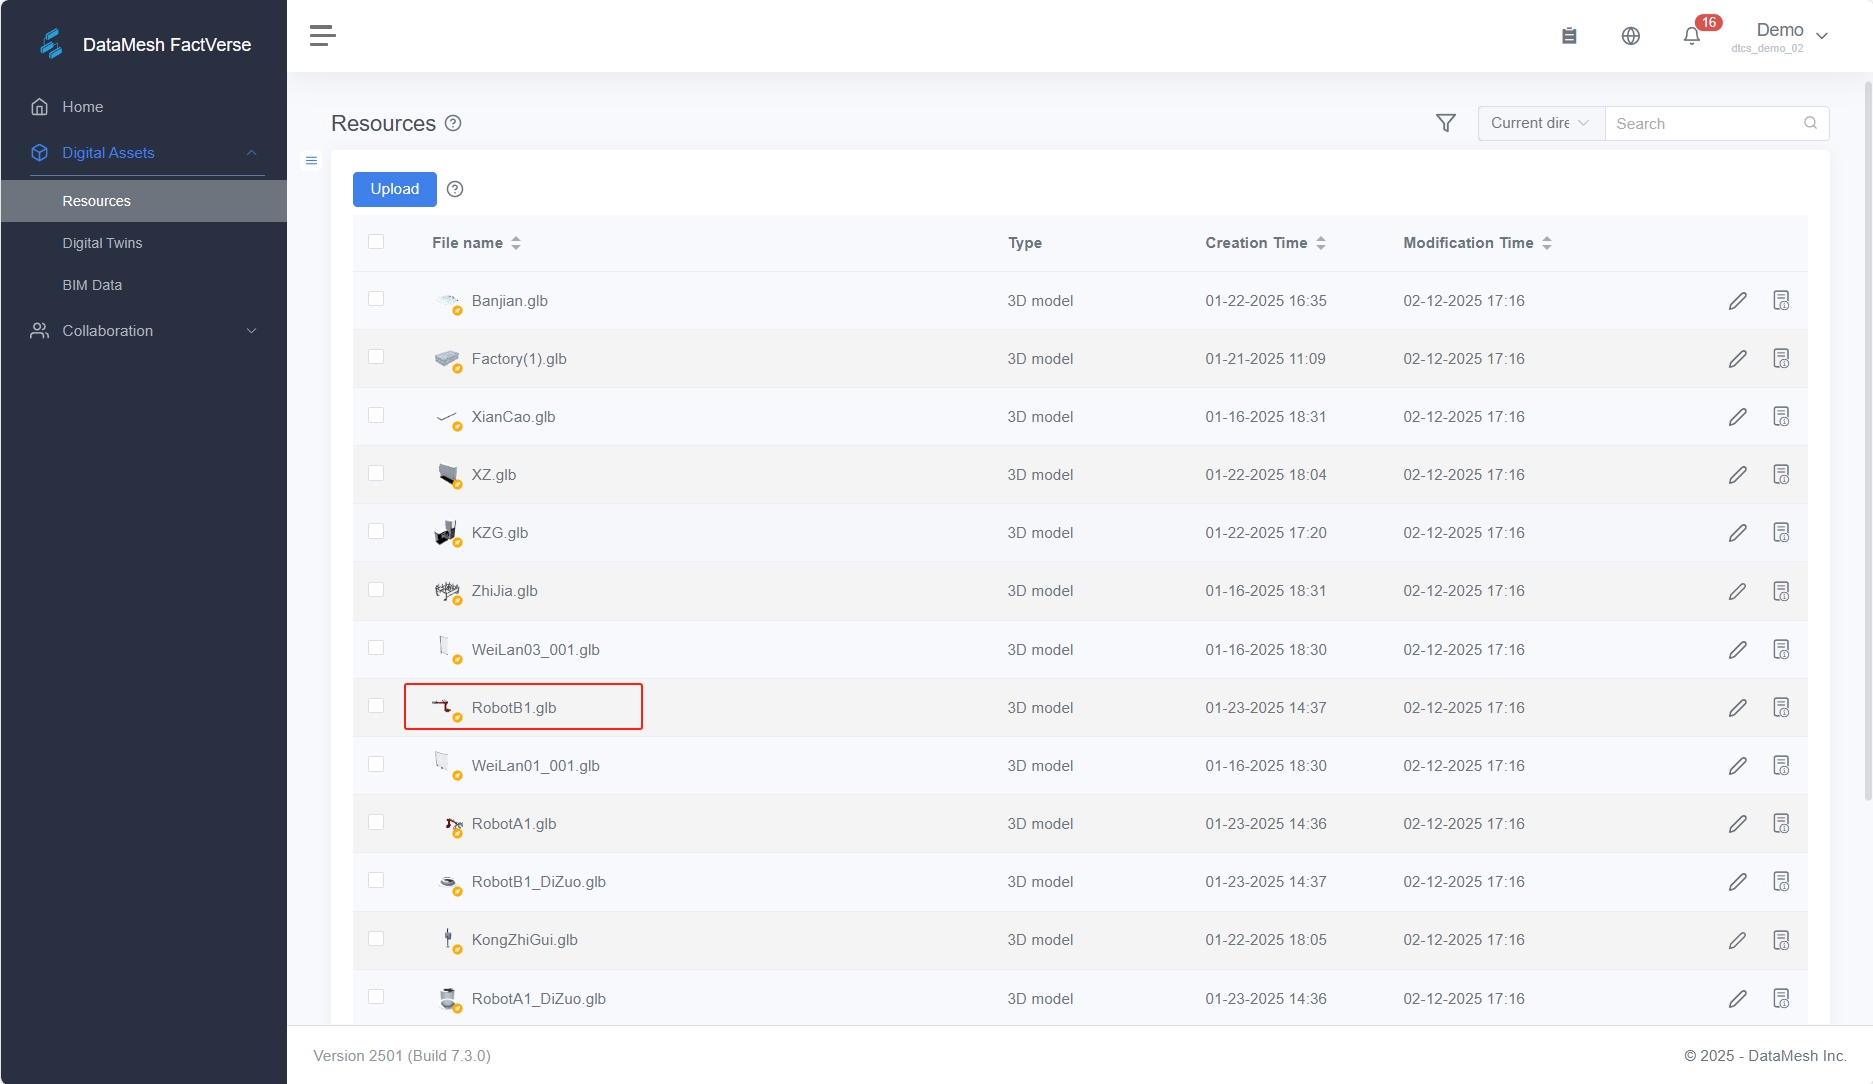Click the globe language icon
Image resolution: width=1873 pixels, height=1084 pixels.
pos(1630,36)
